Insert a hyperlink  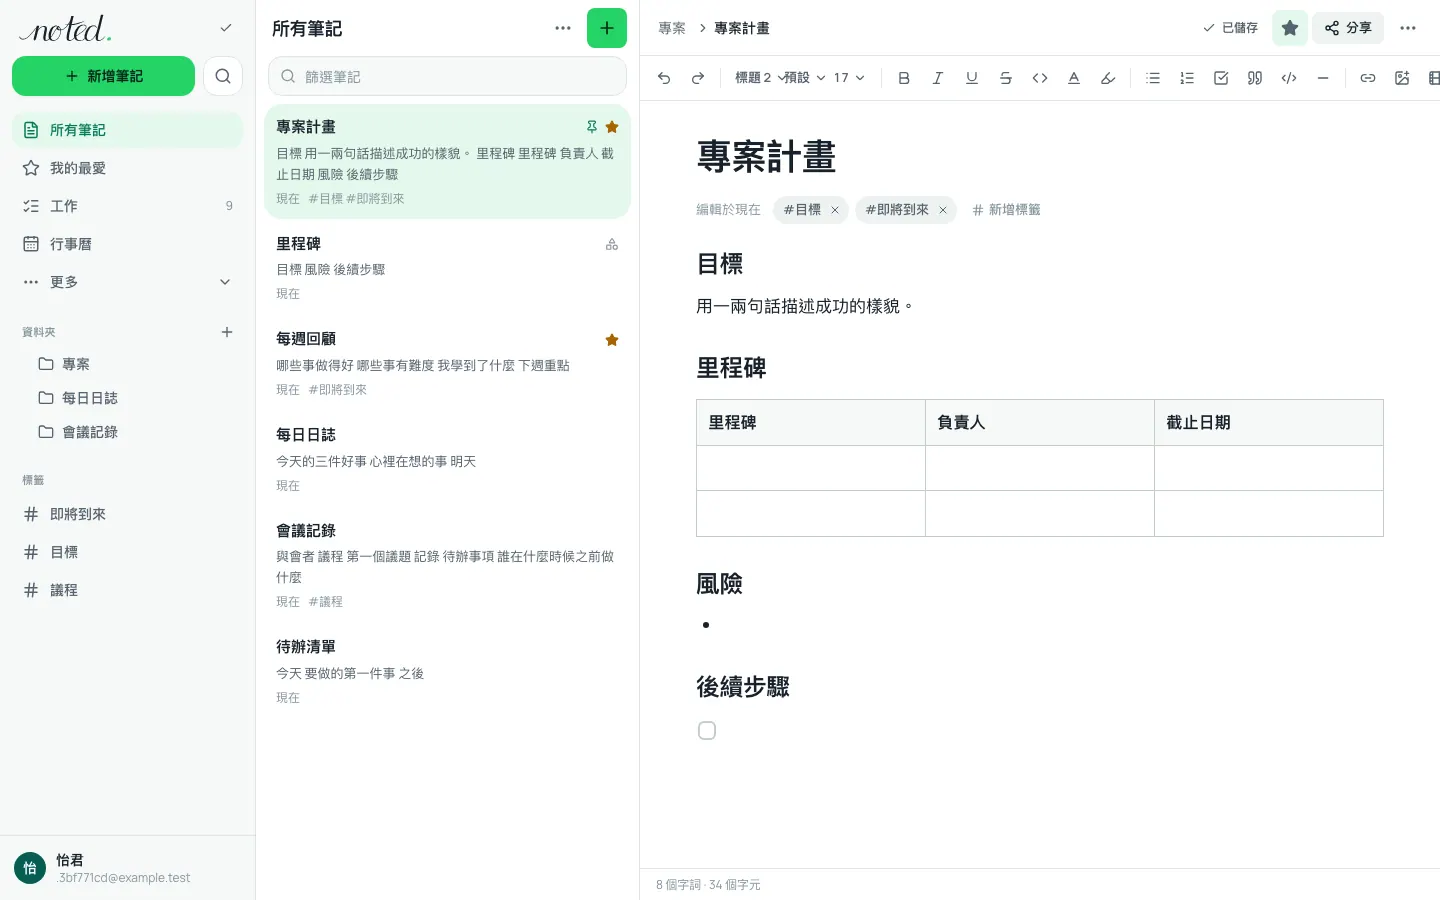[x=1368, y=78]
